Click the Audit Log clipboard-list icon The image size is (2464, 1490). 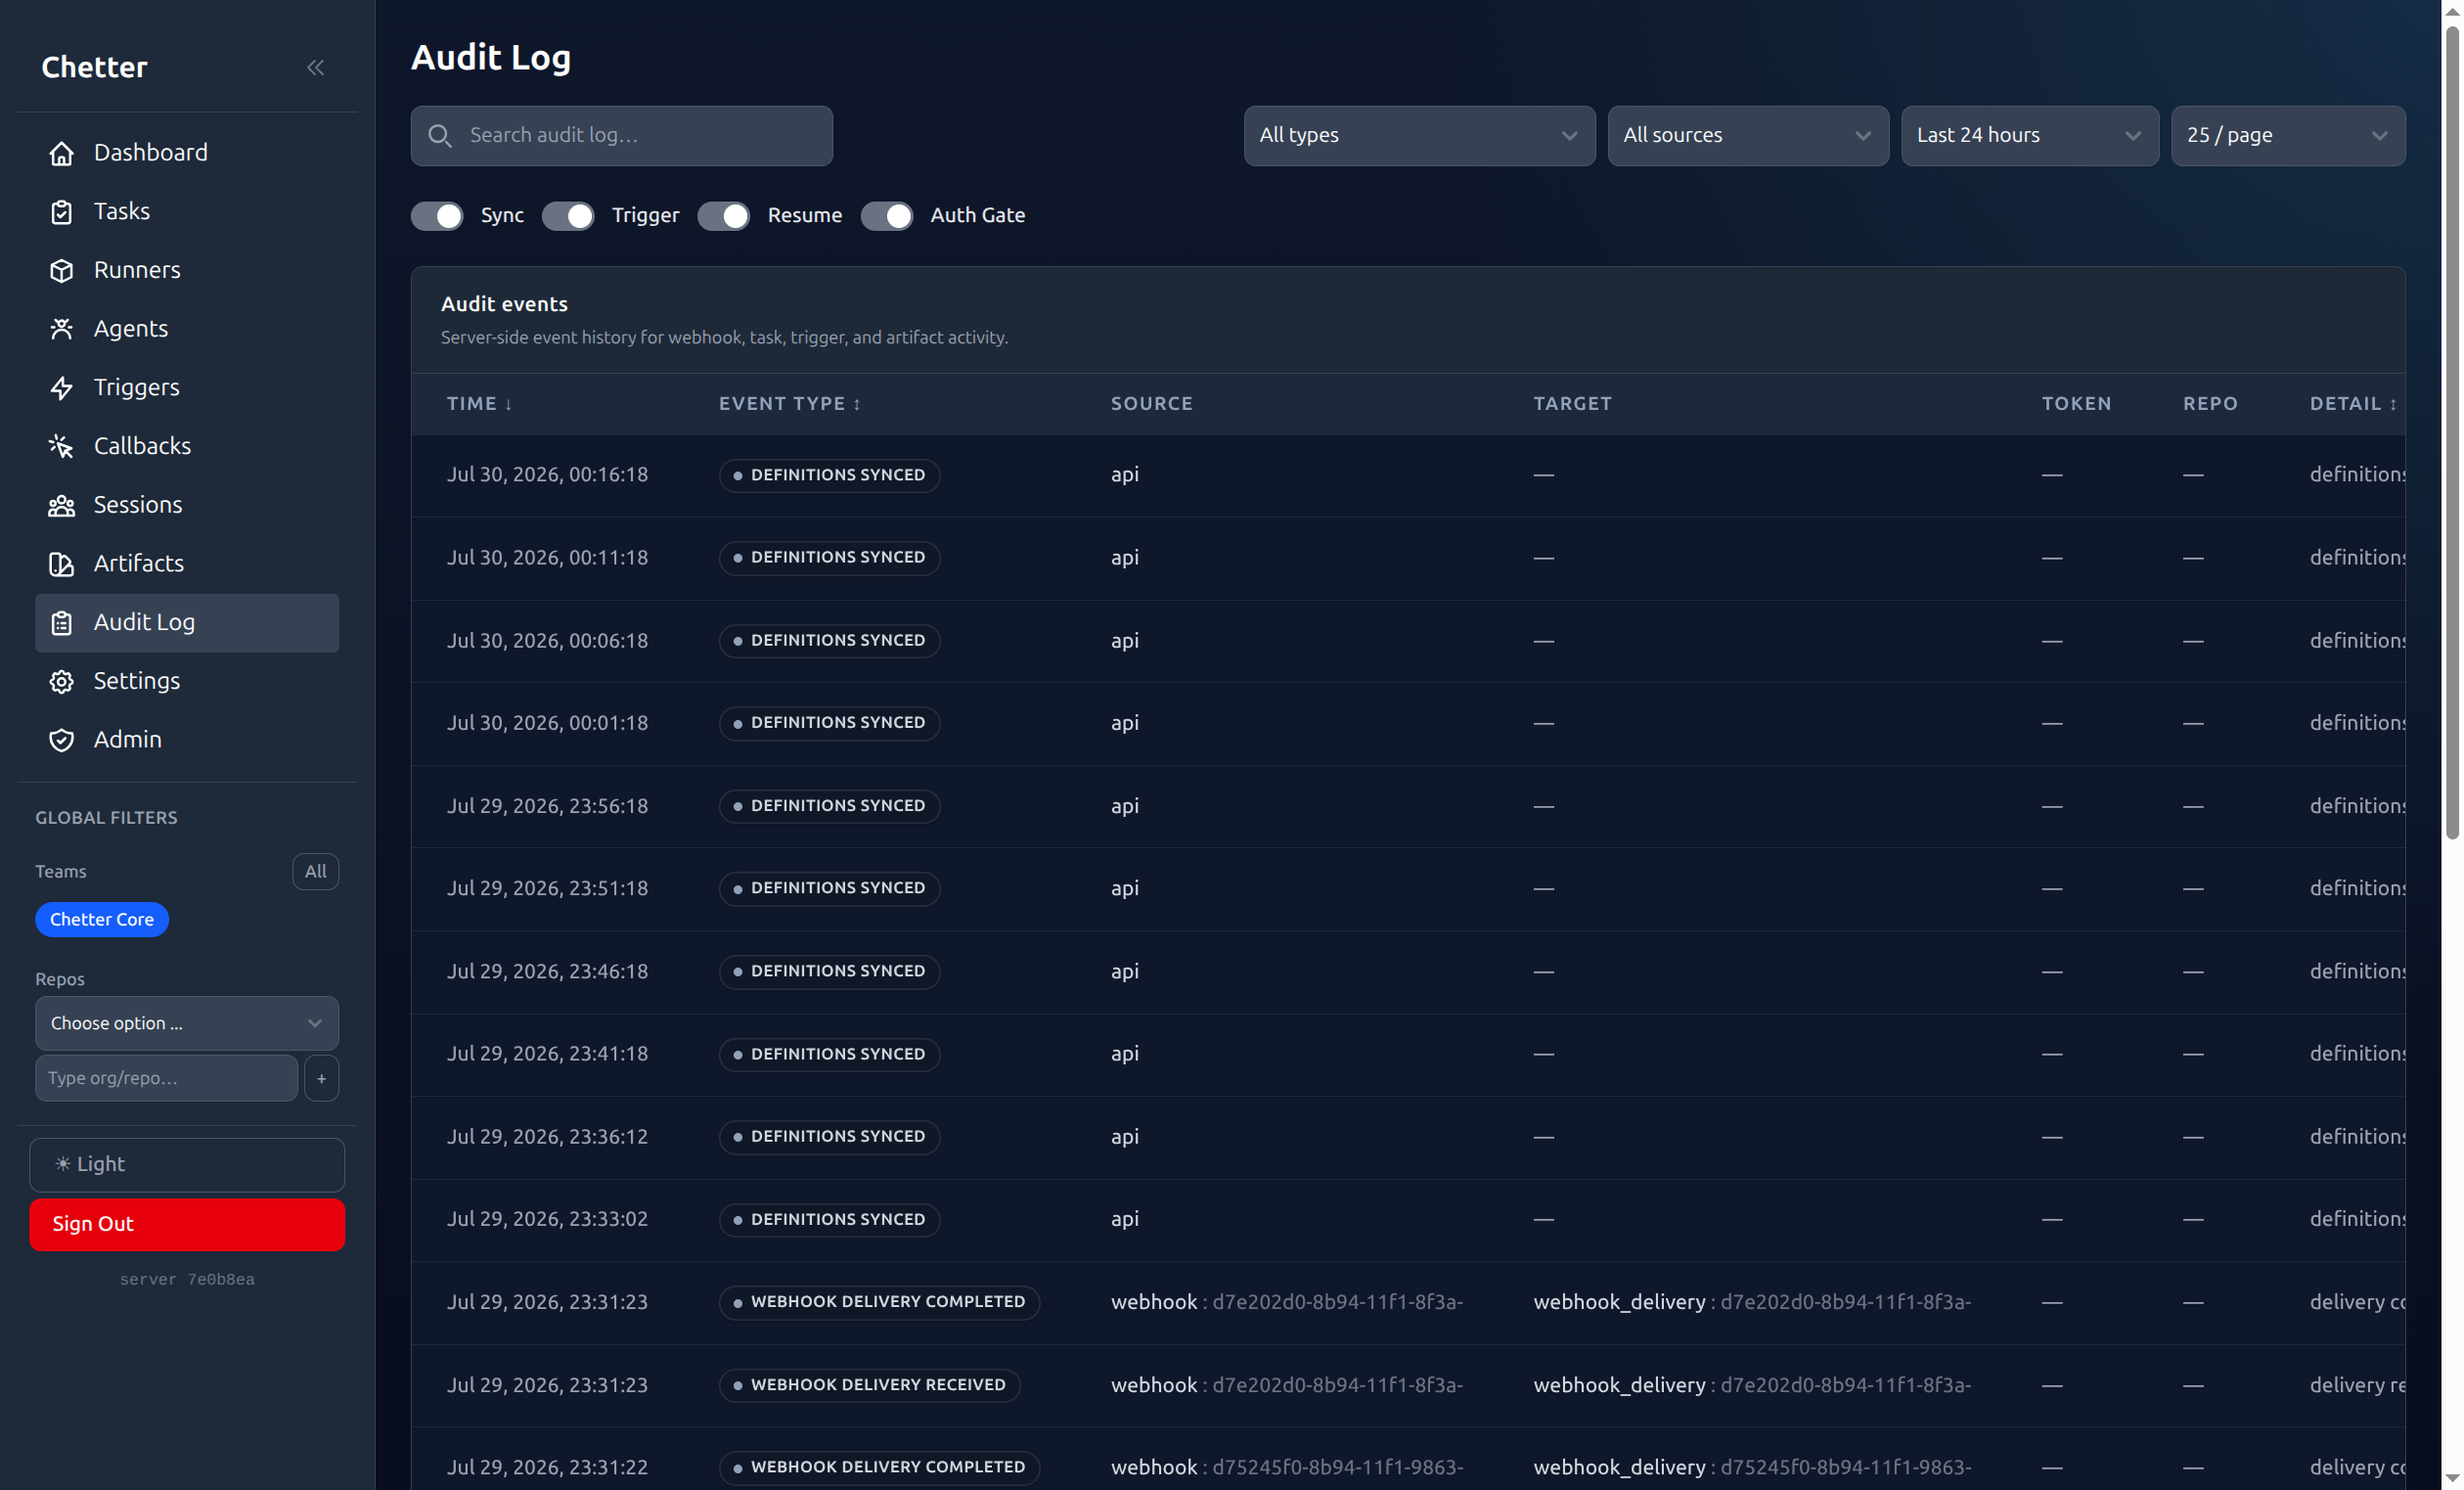62,622
